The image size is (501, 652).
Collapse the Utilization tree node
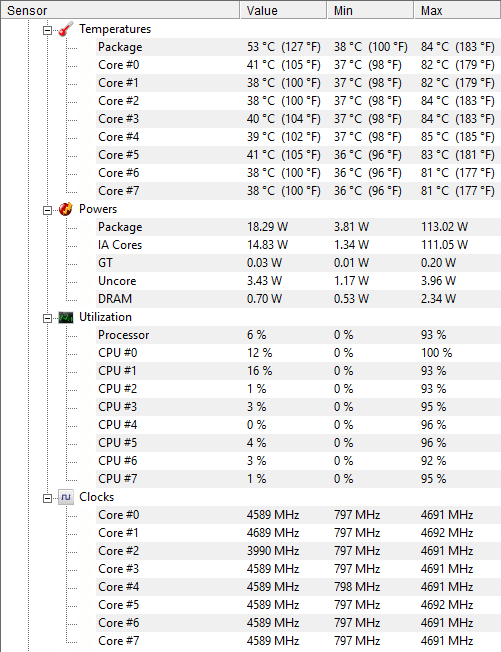pos(47,319)
